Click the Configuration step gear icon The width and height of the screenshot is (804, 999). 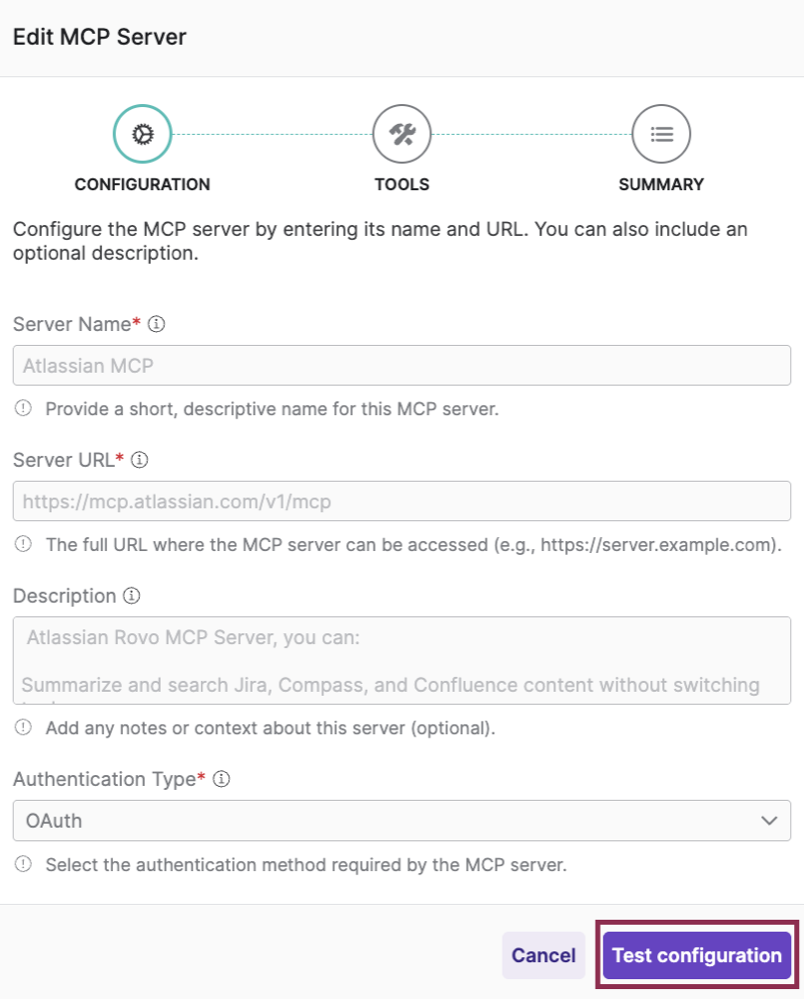click(142, 133)
